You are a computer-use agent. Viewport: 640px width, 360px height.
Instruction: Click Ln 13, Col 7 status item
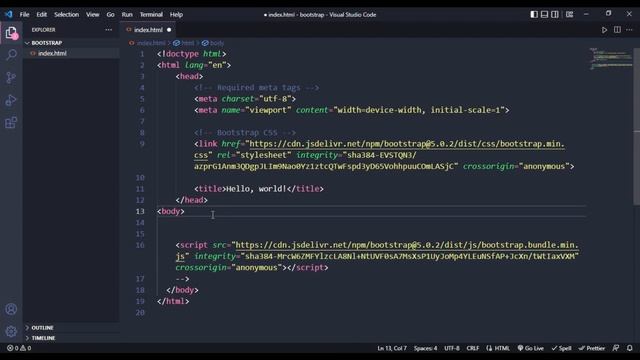tap(392, 348)
